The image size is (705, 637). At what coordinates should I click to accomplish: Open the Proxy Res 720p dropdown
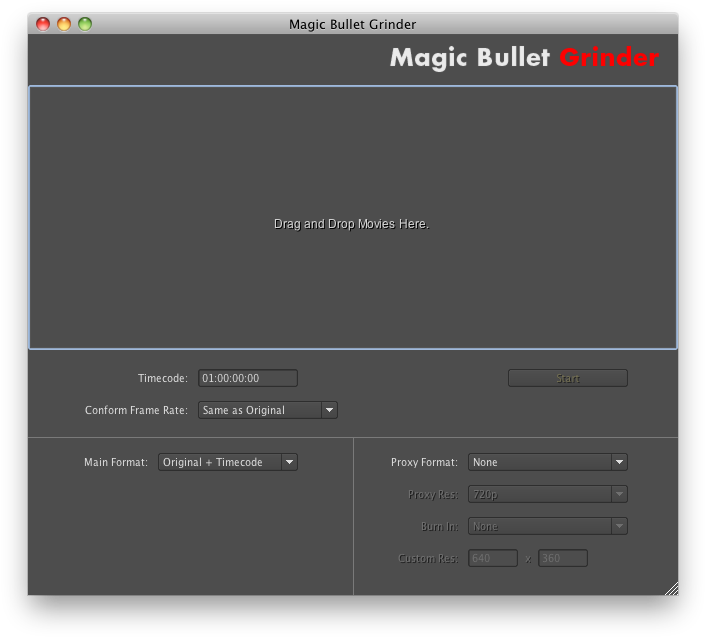[548, 494]
